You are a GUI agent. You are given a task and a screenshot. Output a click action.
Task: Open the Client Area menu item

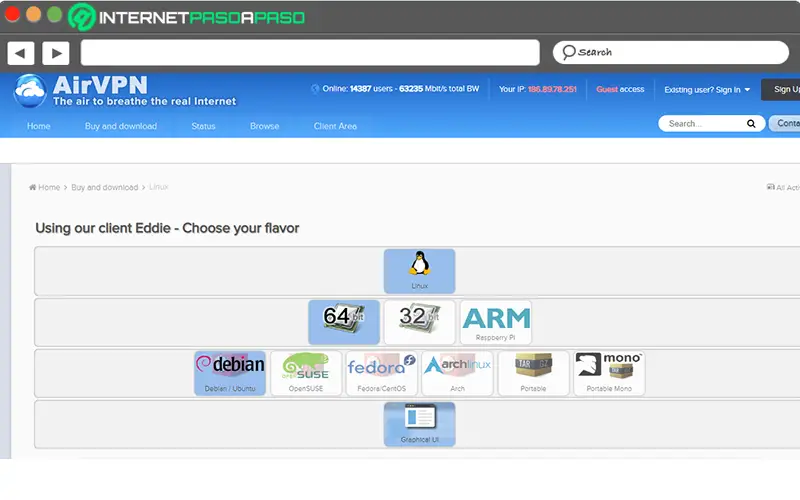point(335,126)
